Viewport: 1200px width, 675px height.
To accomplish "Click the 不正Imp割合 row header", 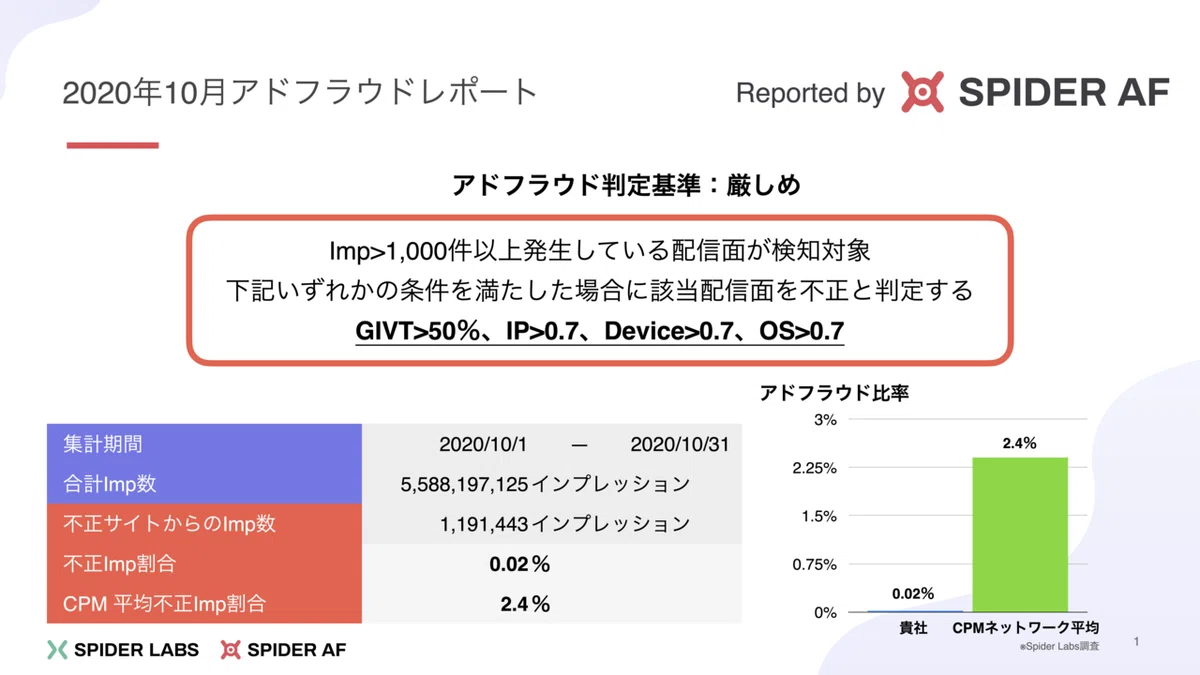I will (x=204, y=564).
